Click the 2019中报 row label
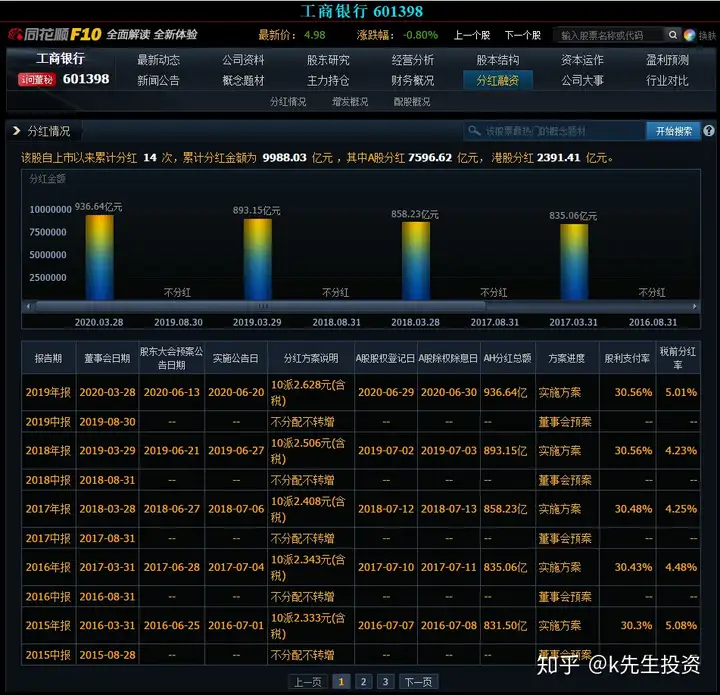The width and height of the screenshot is (720, 695). click(x=48, y=421)
